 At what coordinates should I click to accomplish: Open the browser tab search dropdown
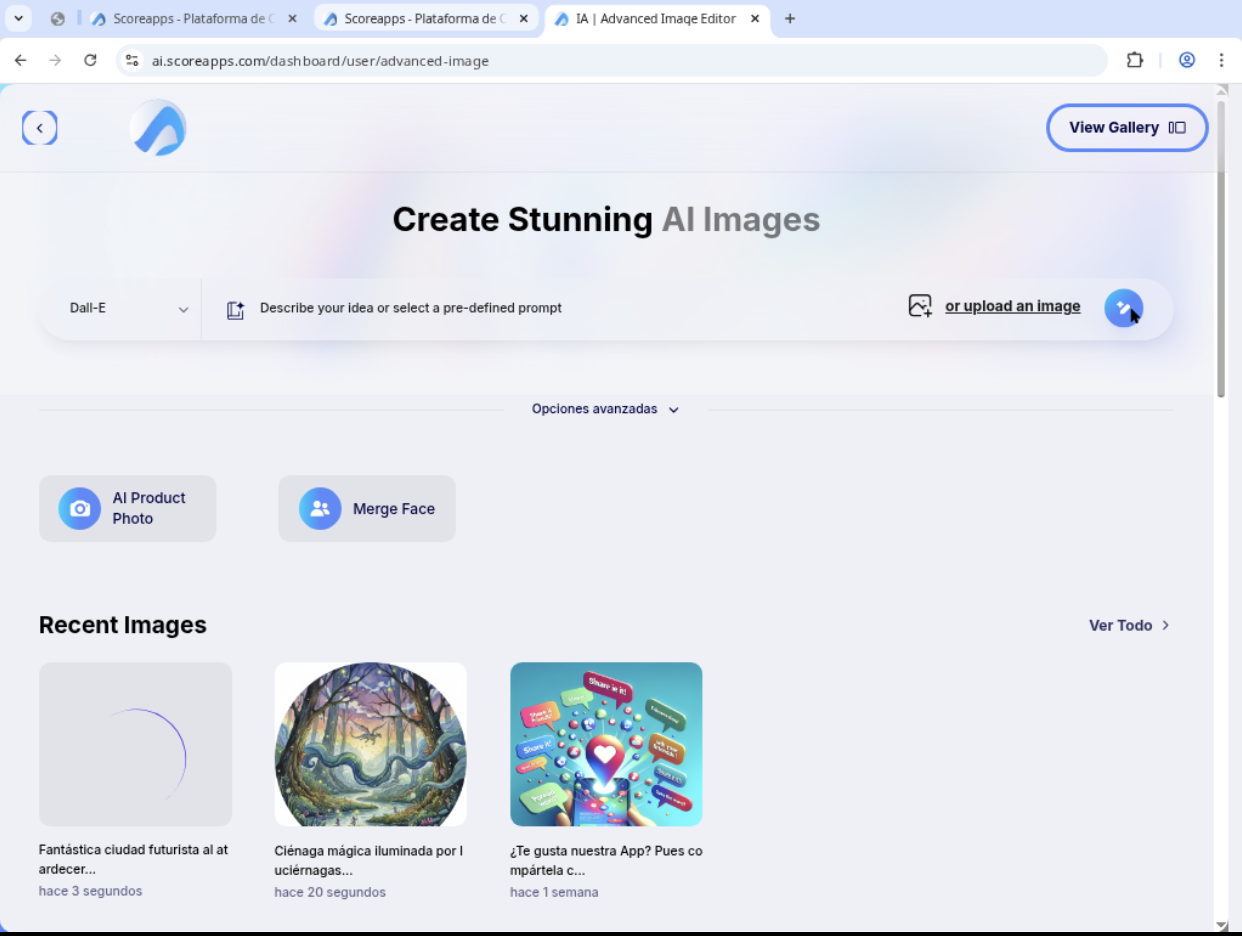(x=18, y=19)
